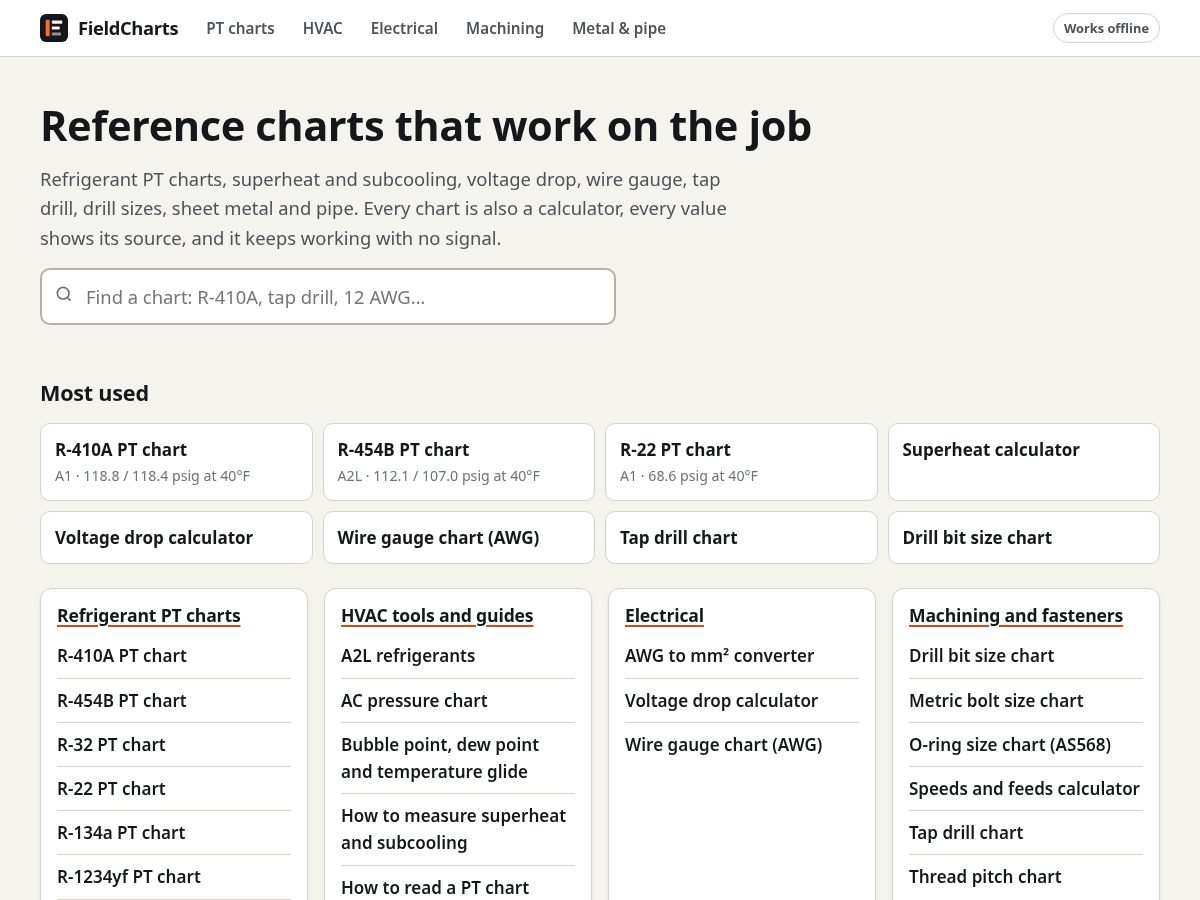
Task: Click the FieldCharts logo icon
Action: point(54,28)
